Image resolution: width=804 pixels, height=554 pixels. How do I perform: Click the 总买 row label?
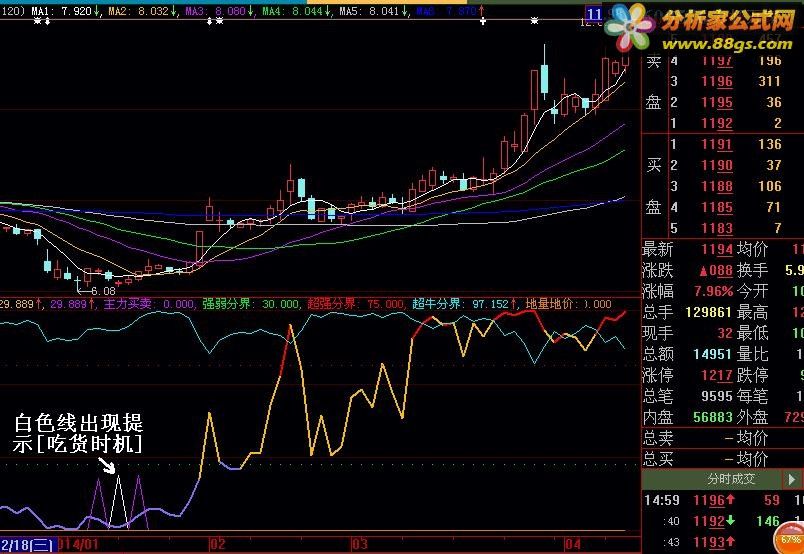pyautogui.click(x=658, y=459)
